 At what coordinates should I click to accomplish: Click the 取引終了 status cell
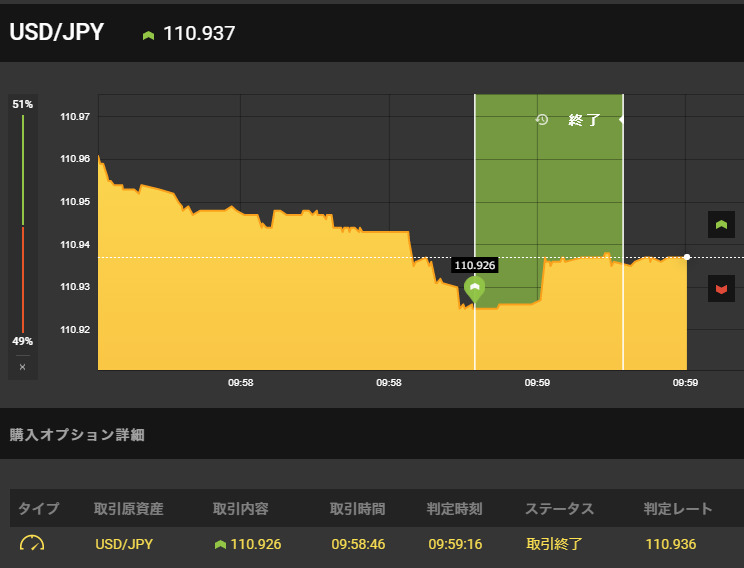click(x=554, y=544)
